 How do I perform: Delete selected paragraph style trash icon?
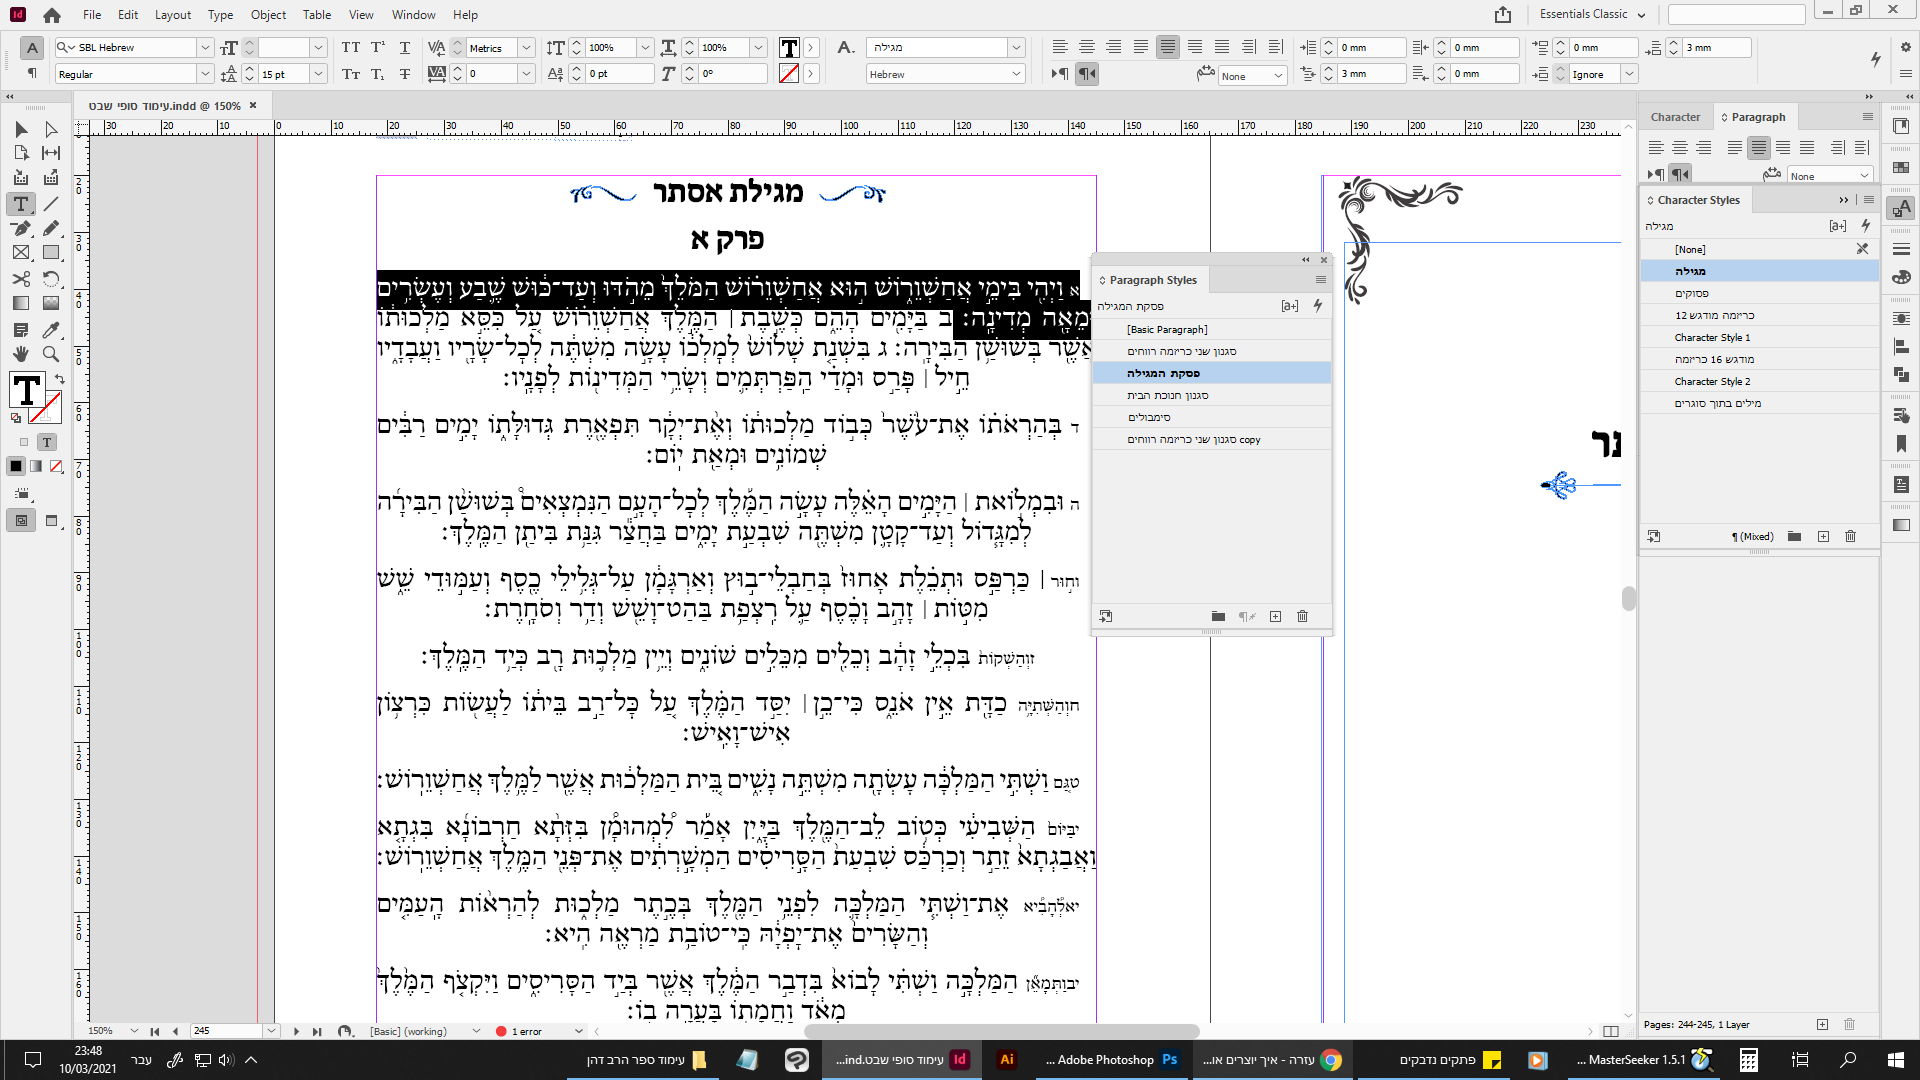point(1302,616)
